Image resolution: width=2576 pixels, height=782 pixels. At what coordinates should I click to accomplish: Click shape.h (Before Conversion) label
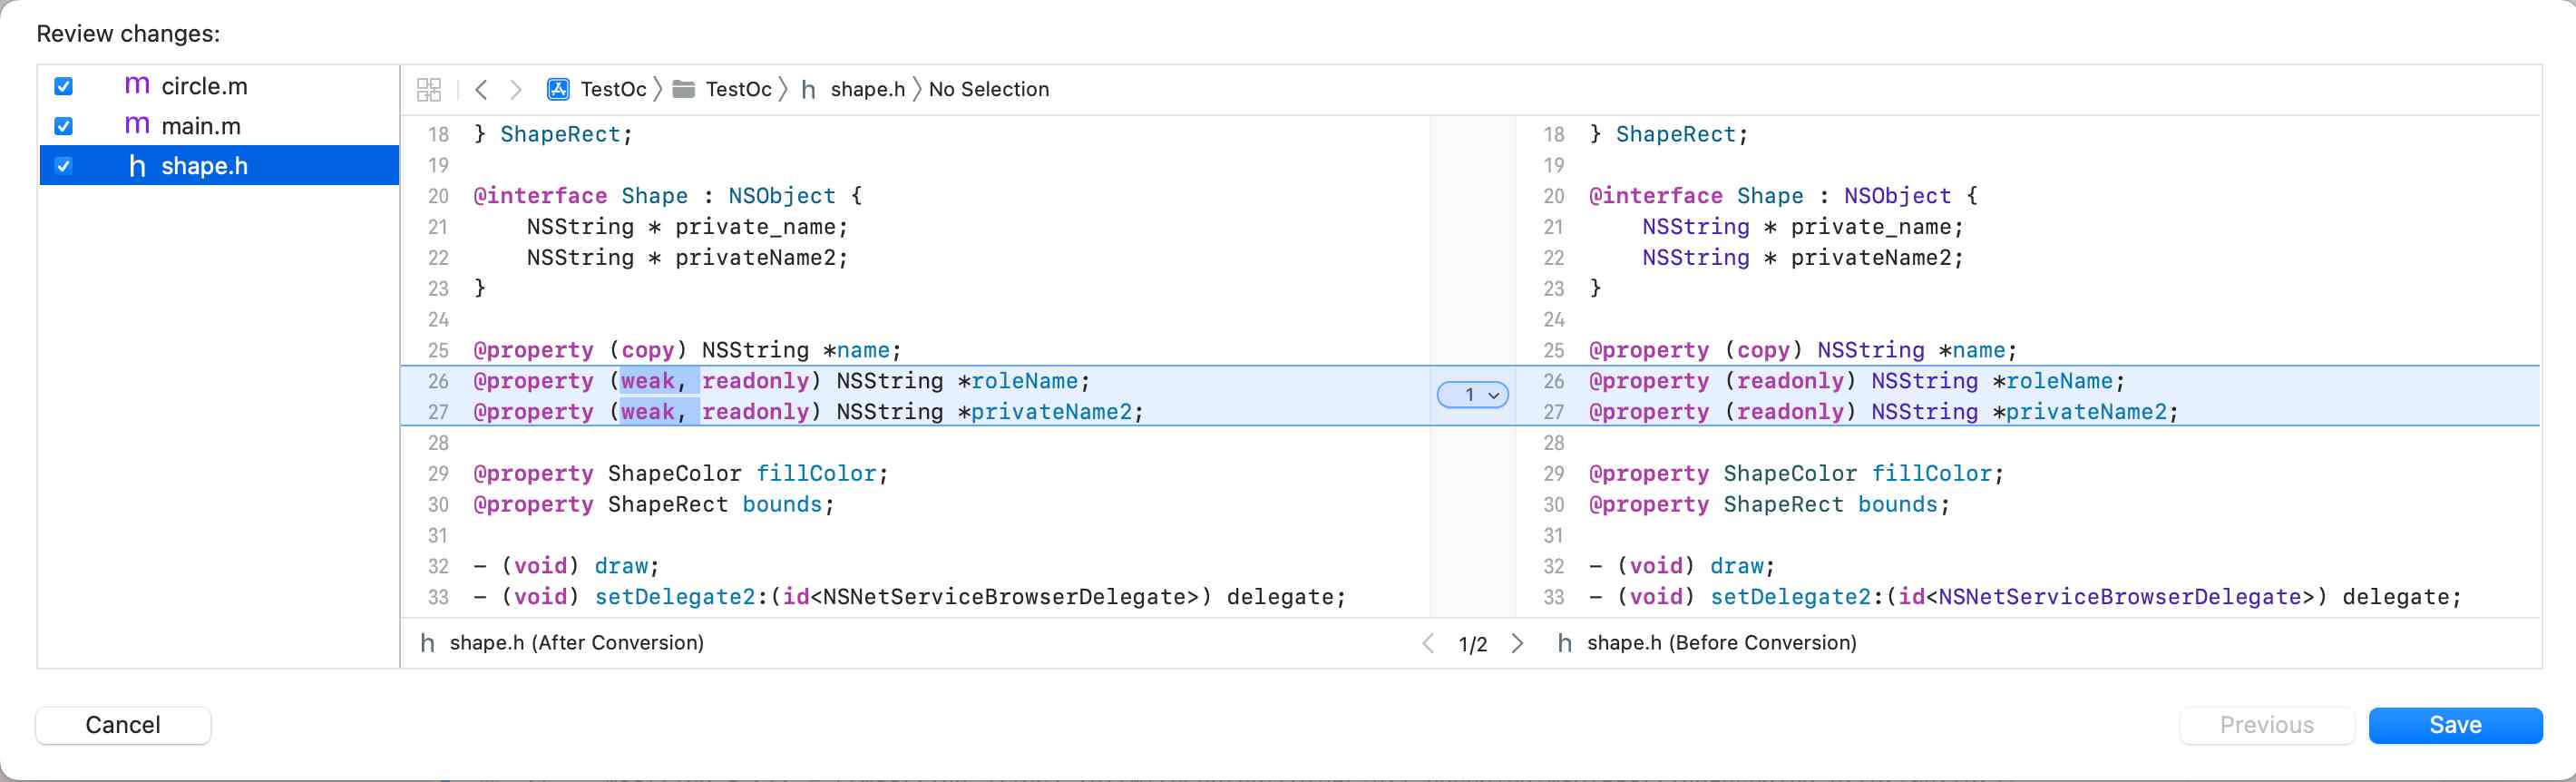(x=1720, y=643)
